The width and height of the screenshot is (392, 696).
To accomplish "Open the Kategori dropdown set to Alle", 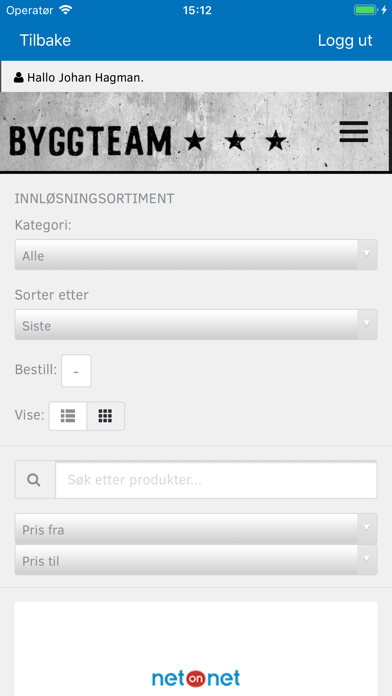I will [x=196, y=255].
